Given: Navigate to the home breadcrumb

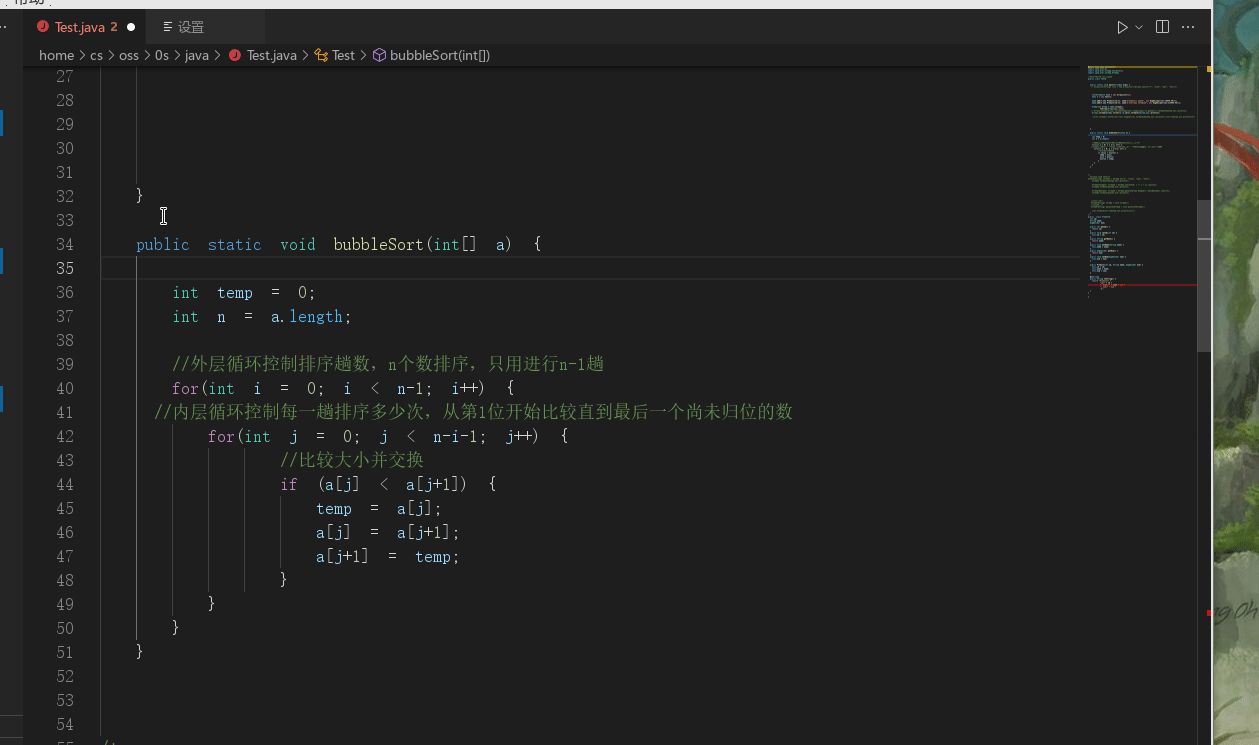Looking at the screenshot, I should click(56, 55).
